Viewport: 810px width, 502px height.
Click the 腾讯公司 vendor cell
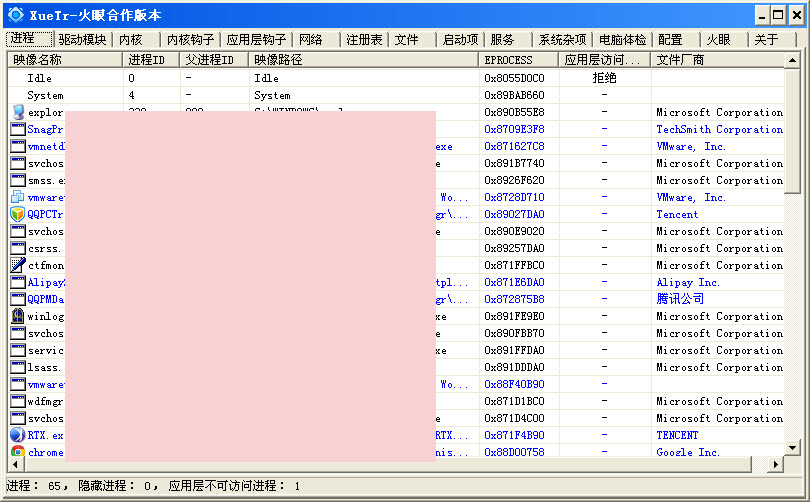(x=680, y=299)
